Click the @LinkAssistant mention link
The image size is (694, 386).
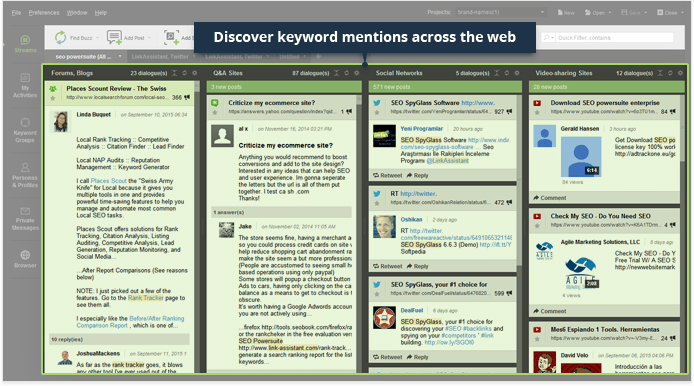pos(447,161)
